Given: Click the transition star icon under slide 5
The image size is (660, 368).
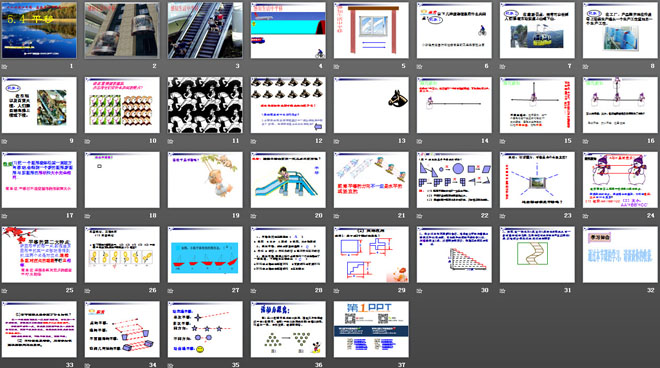Looking at the screenshot, I should (337, 67).
